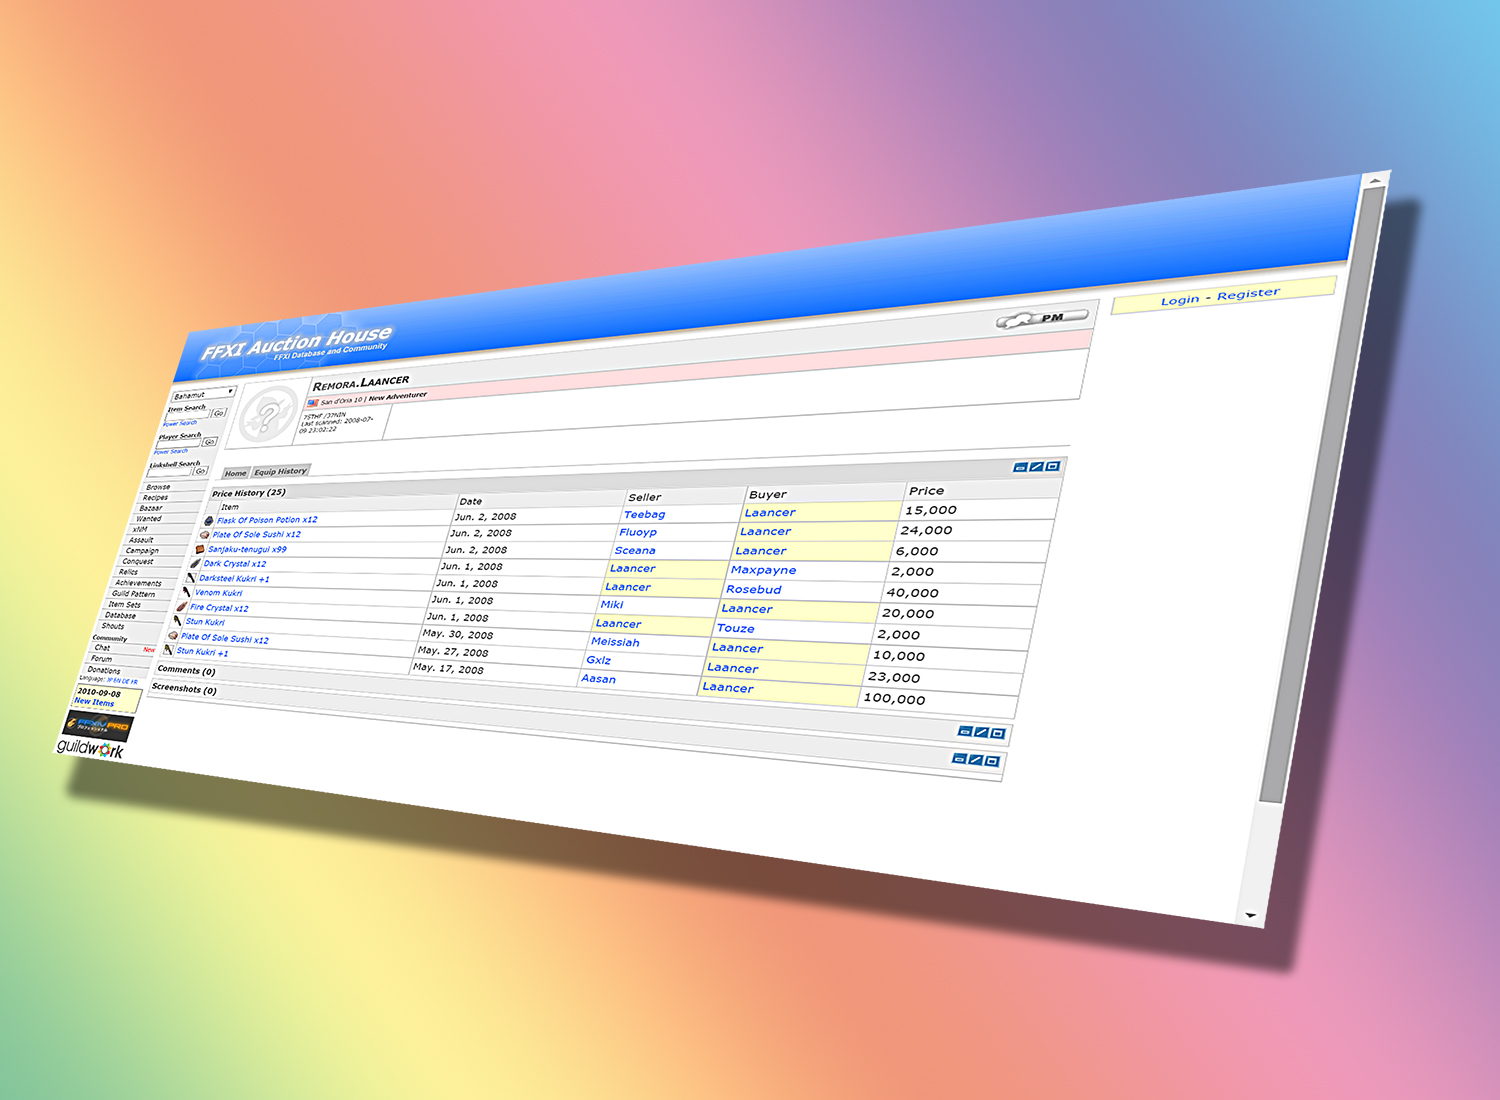
Task: Open the guildwork logo link
Action: (90, 748)
